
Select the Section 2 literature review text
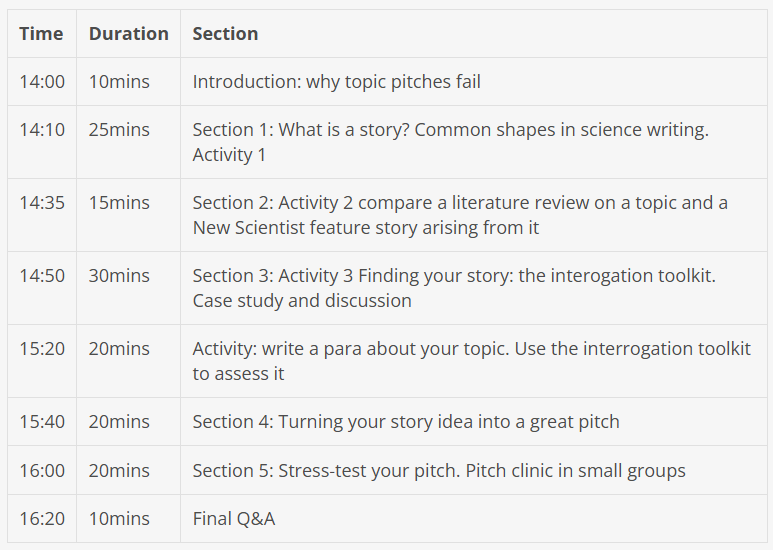pos(460,215)
